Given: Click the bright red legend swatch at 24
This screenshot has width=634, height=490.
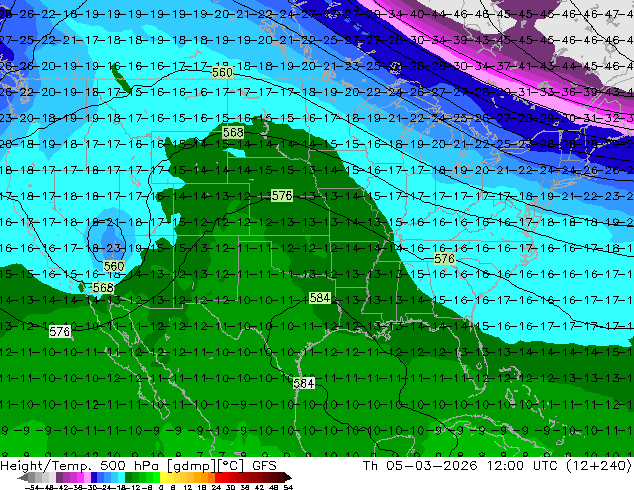Looking at the screenshot, I should pos(218,477).
